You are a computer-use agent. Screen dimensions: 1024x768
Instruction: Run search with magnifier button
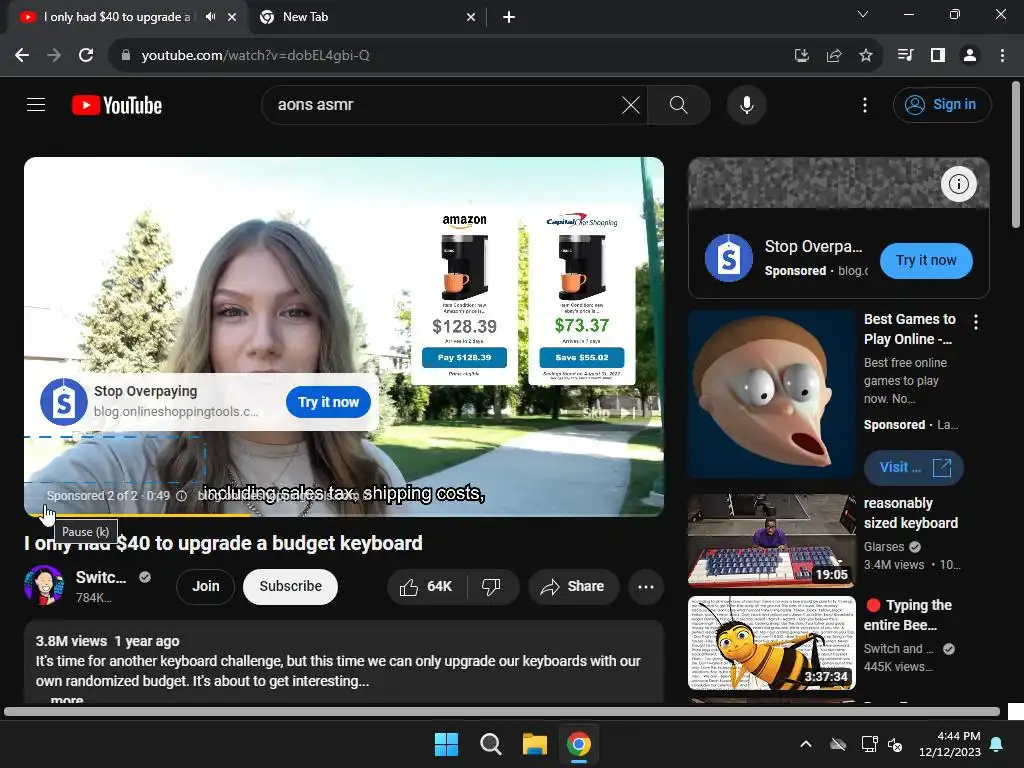(x=679, y=104)
